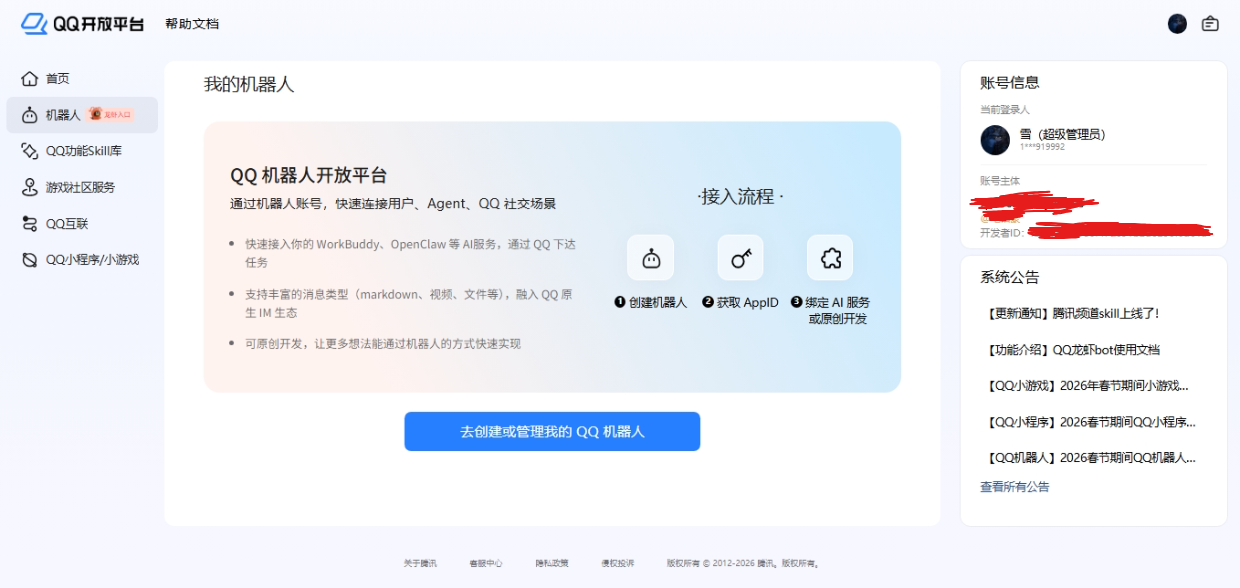Click the 绑定 AI 服务或原创开发 step label
1240x588 pixels.
coord(831,310)
